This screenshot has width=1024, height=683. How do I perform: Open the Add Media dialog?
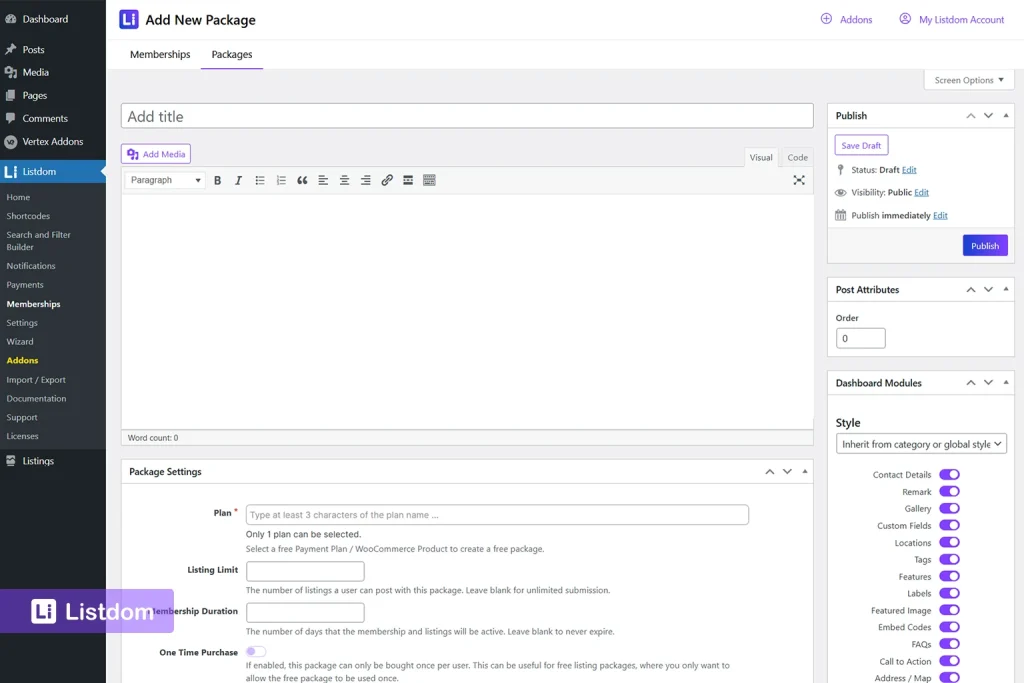click(x=155, y=153)
